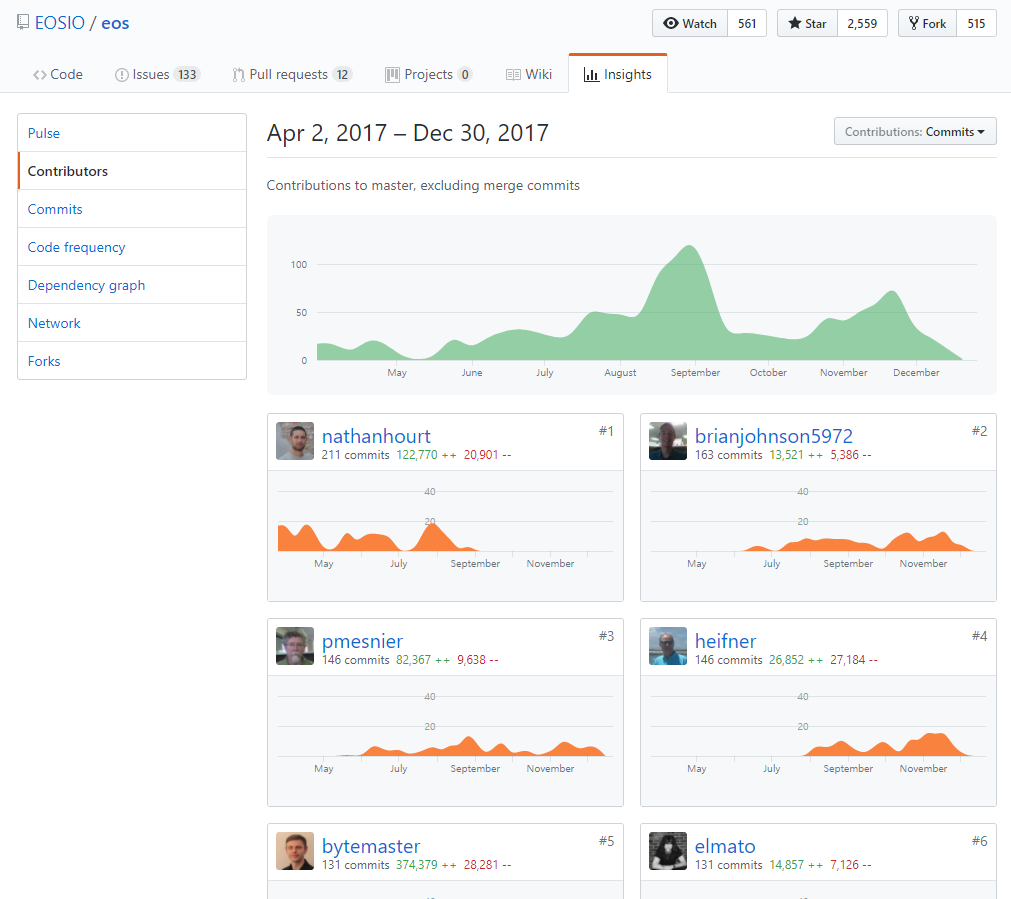Open the EOSIO organization link

click(60, 23)
